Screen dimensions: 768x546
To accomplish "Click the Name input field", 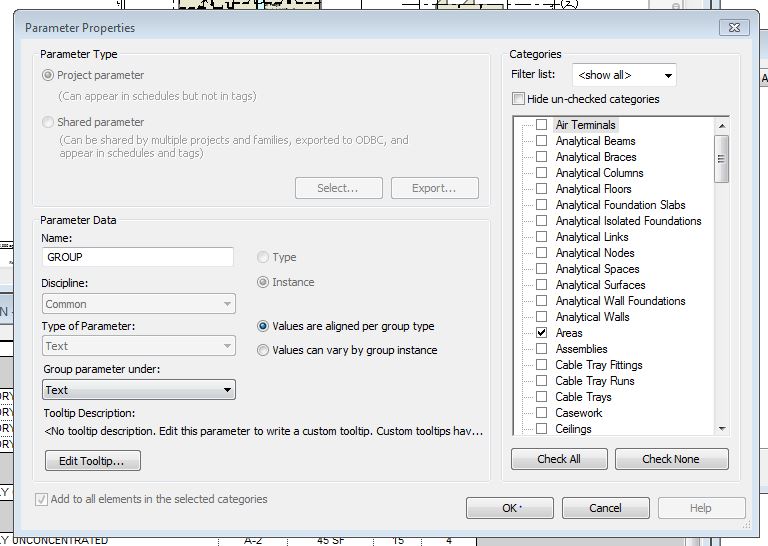I will pyautogui.click(x=138, y=257).
